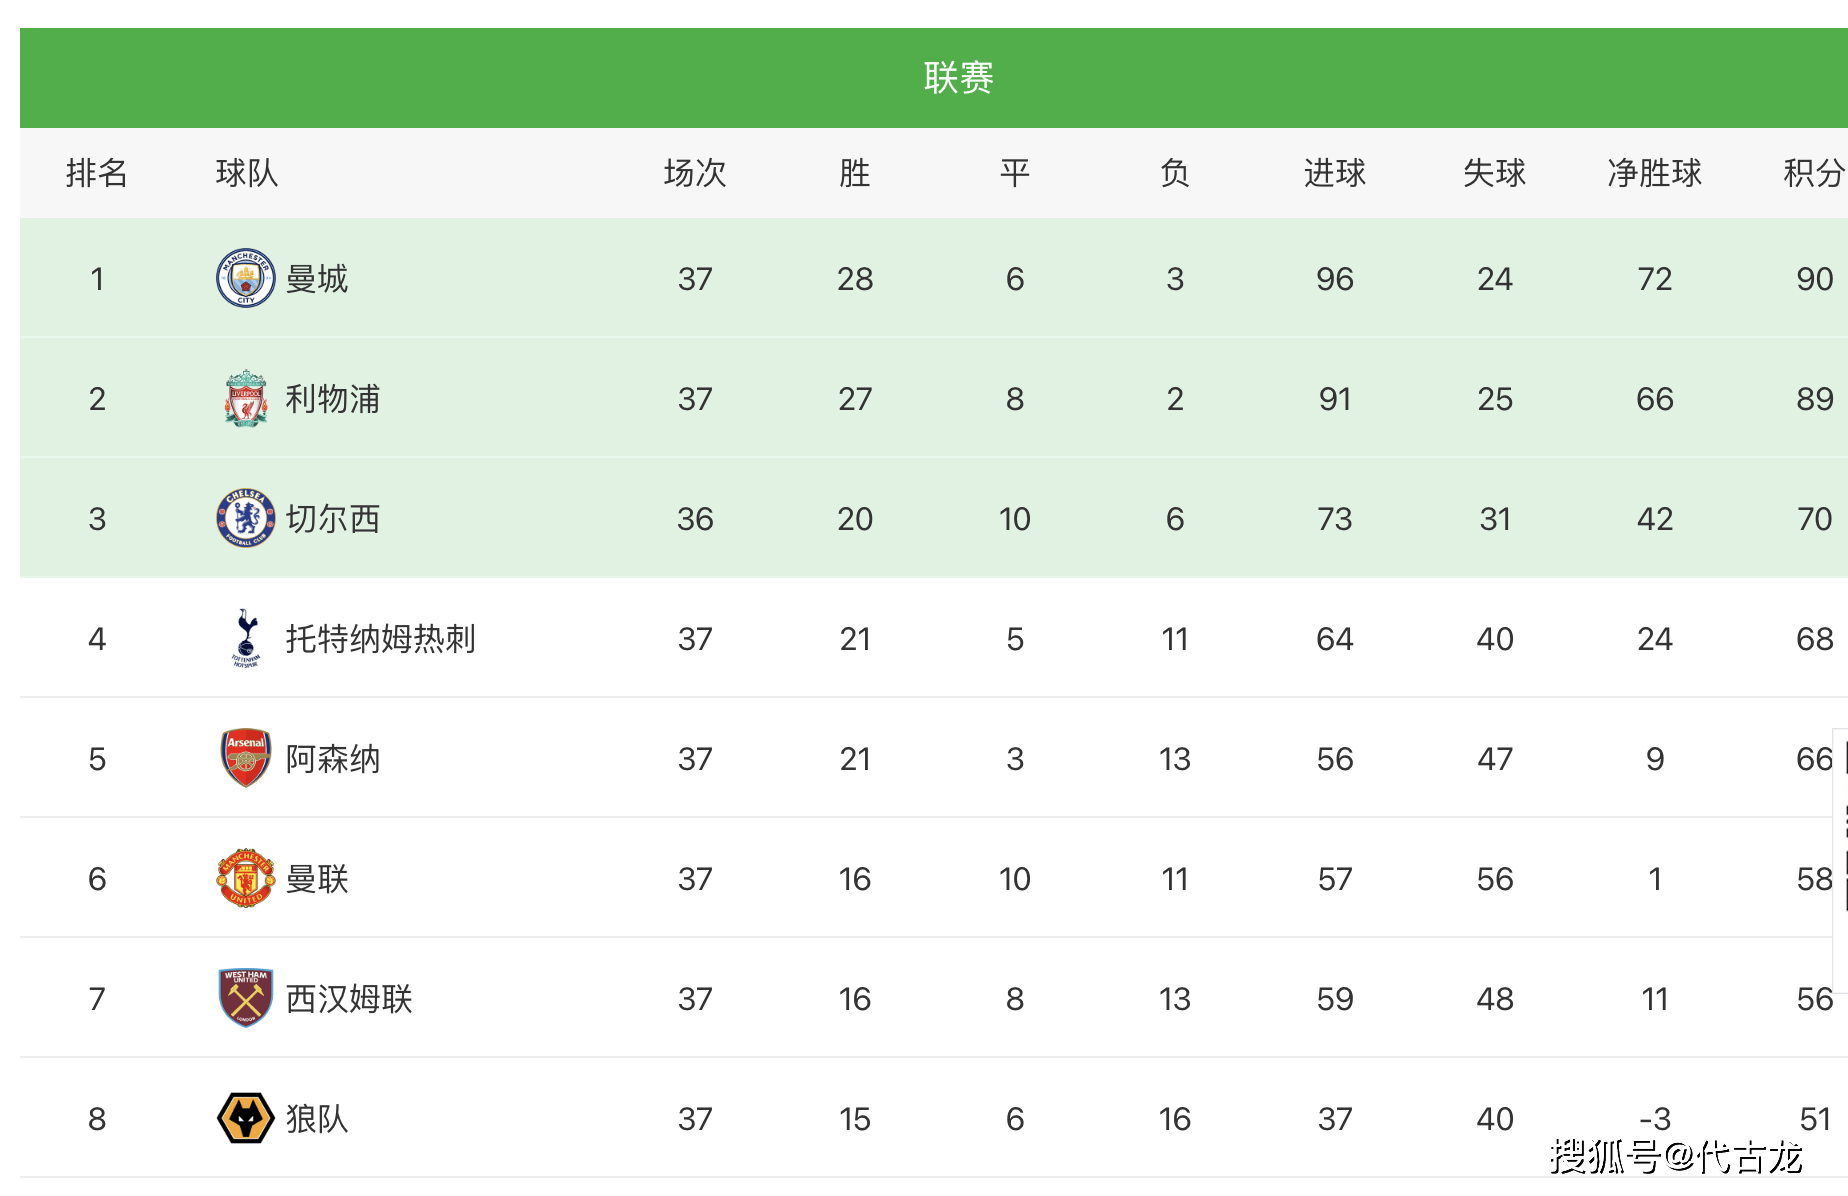Viewport: 1848px width, 1196px height.
Task: Click the Manchester City club crest
Action: [x=246, y=278]
